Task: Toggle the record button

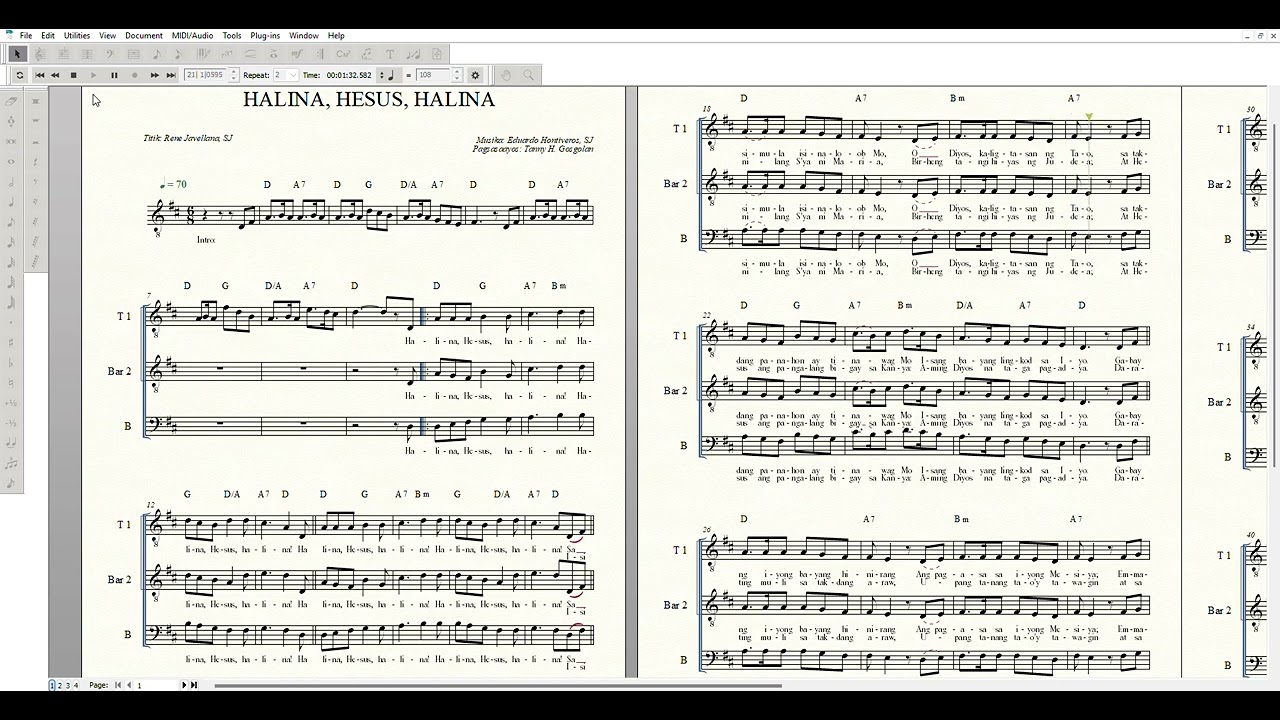Action: coord(135,75)
